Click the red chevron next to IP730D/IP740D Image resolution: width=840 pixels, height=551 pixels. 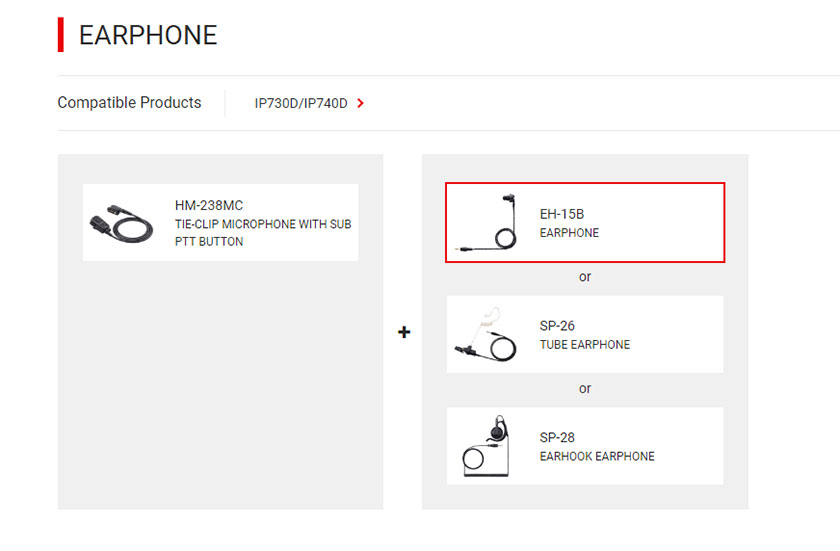(361, 103)
